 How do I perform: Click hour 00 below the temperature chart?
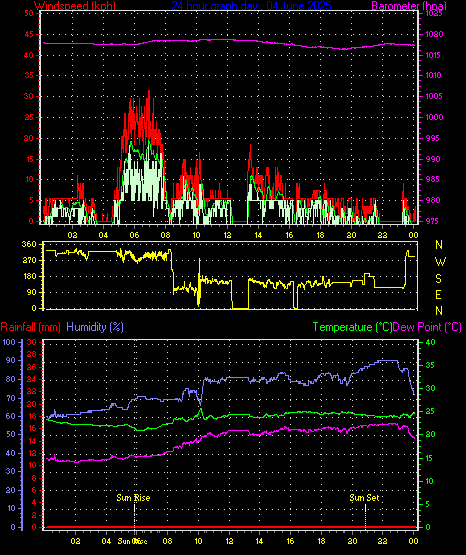point(413,541)
